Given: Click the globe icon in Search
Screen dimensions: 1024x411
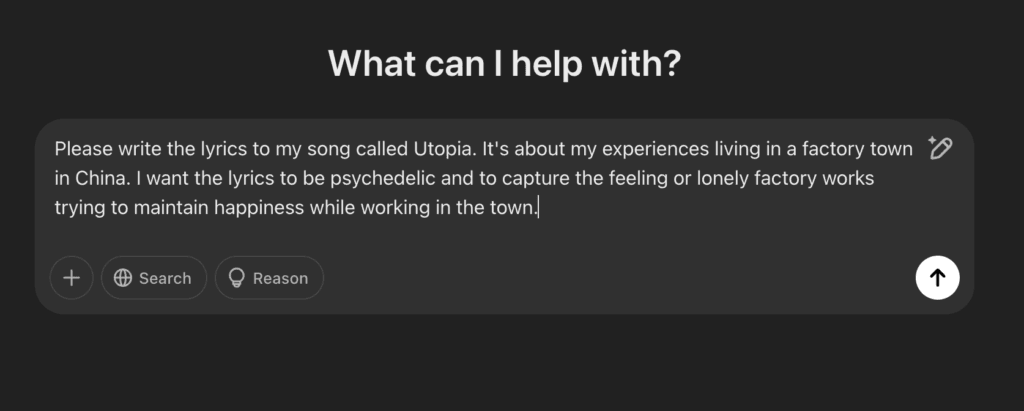Looking at the screenshot, I should pos(123,278).
